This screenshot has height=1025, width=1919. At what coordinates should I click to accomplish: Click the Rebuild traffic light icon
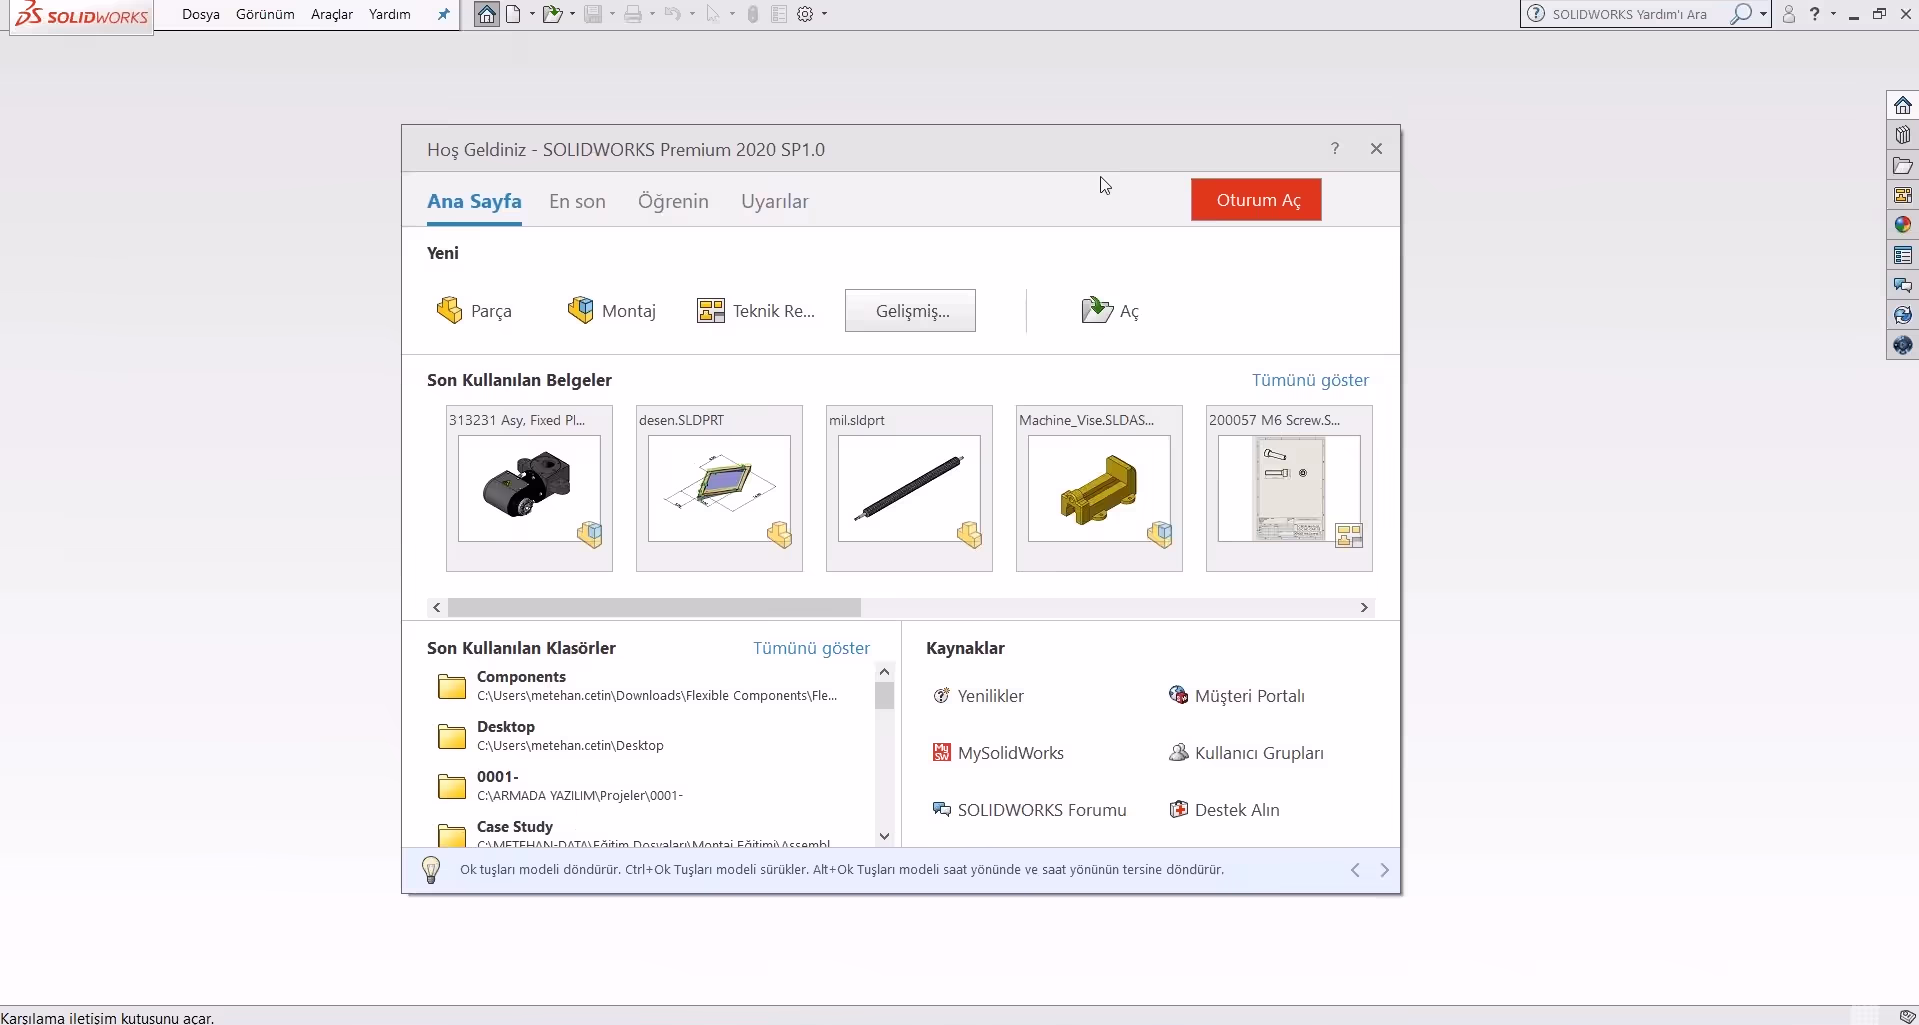[x=753, y=14]
